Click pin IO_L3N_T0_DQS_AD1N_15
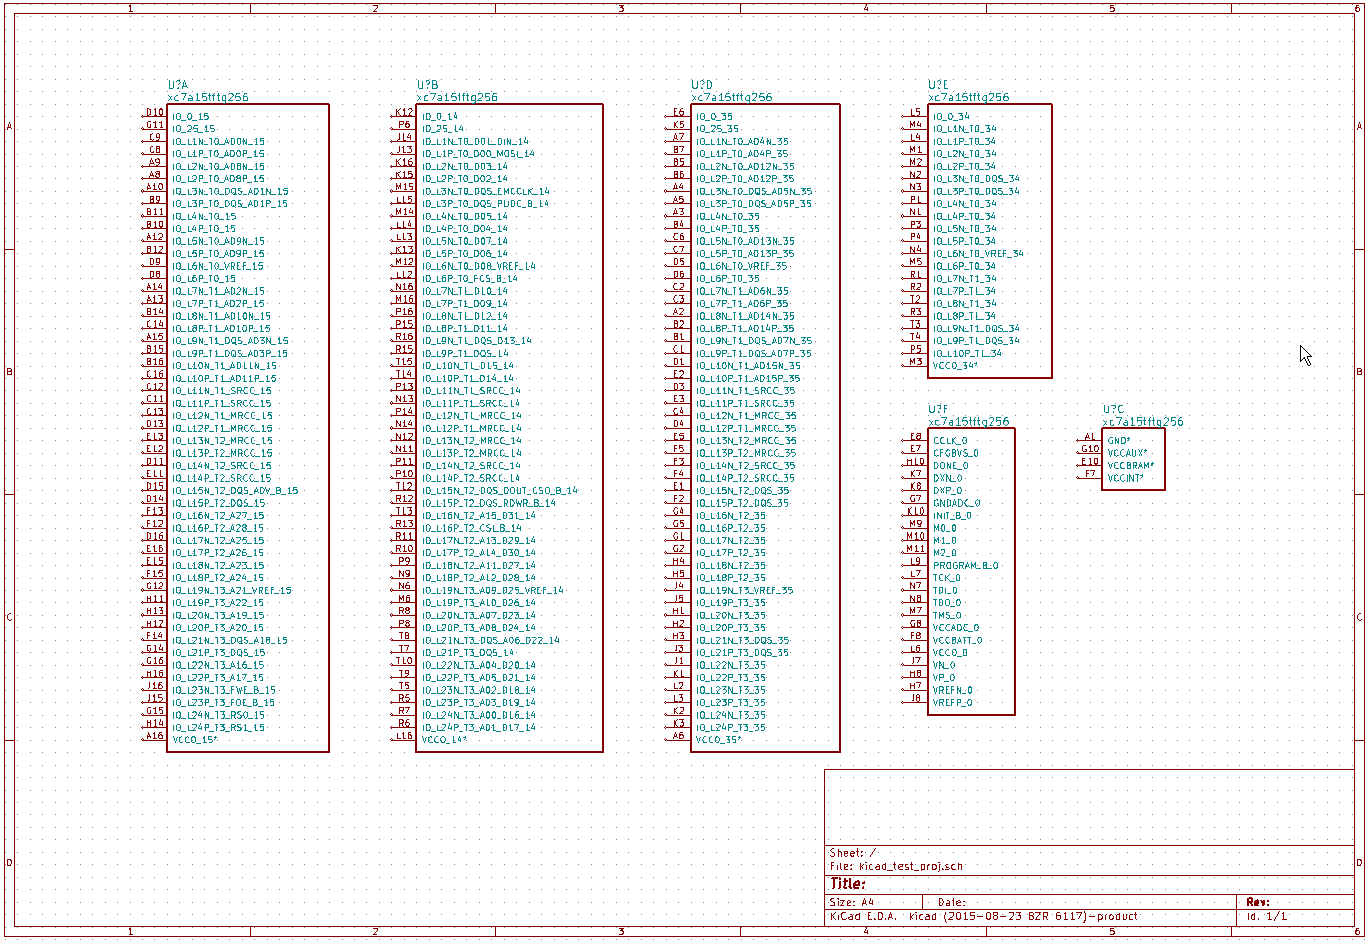The width and height of the screenshot is (1370, 941). pos(230,191)
